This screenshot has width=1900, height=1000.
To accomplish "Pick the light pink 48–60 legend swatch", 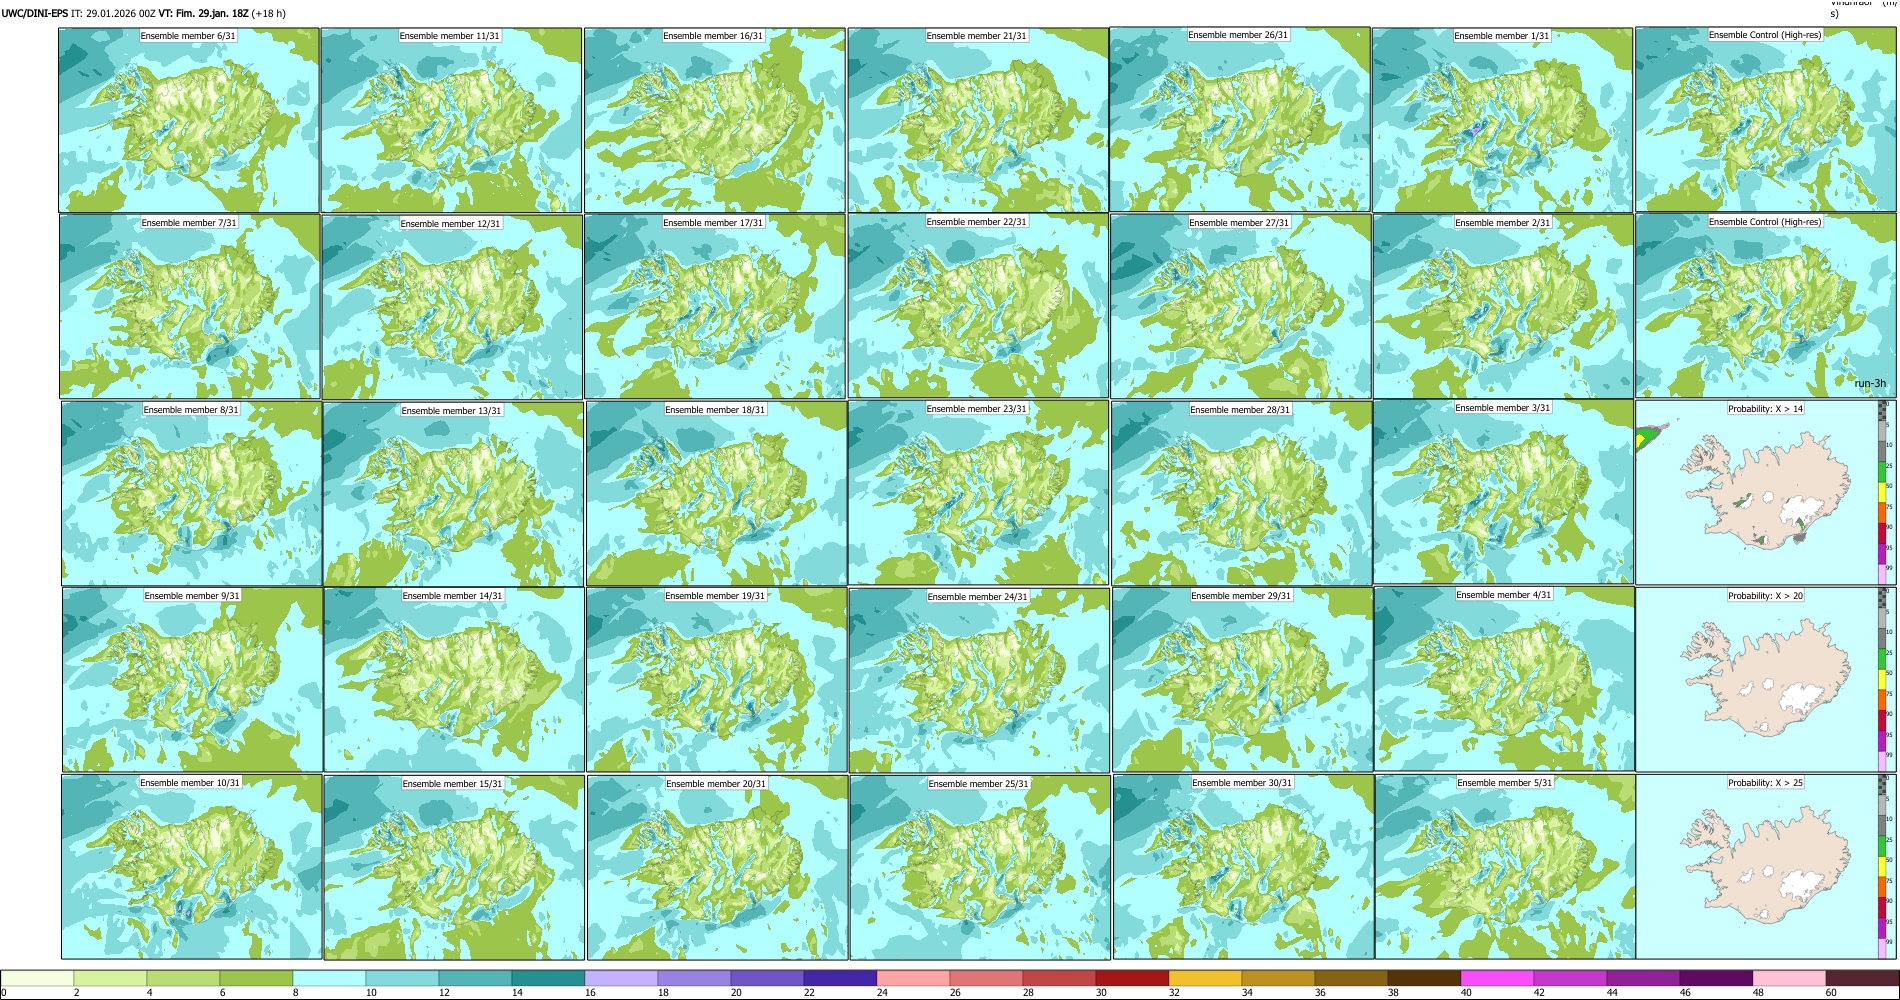I will (x=1789, y=979).
